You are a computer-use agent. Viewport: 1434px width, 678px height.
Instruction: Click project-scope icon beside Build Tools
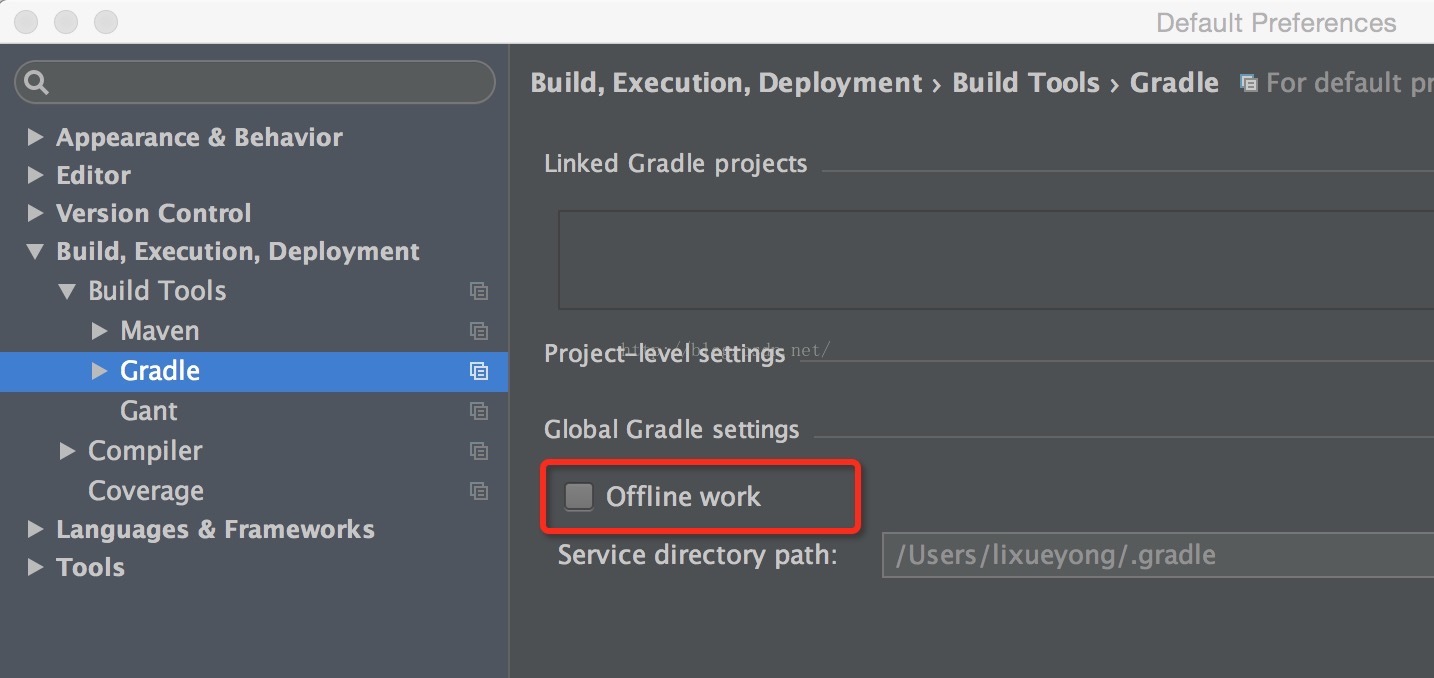click(x=479, y=291)
